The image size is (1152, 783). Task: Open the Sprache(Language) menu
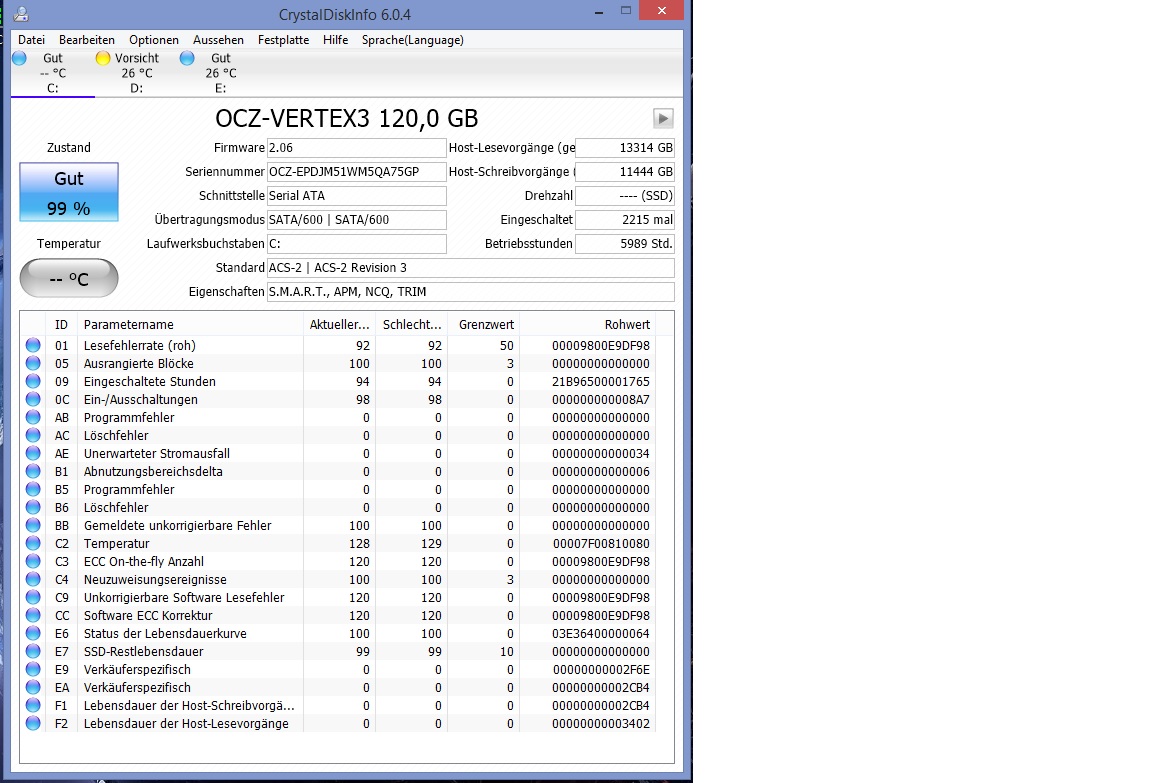(413, 40)
